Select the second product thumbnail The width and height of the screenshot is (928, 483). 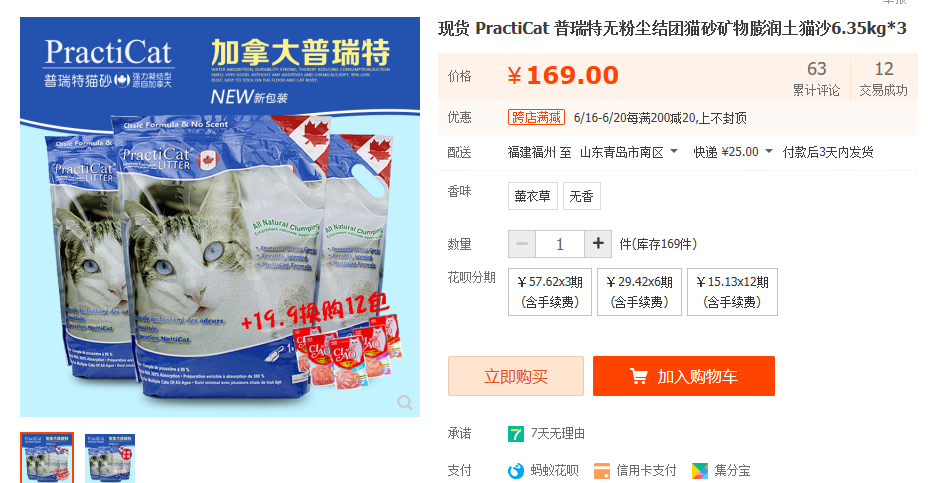tap(110, 458)
